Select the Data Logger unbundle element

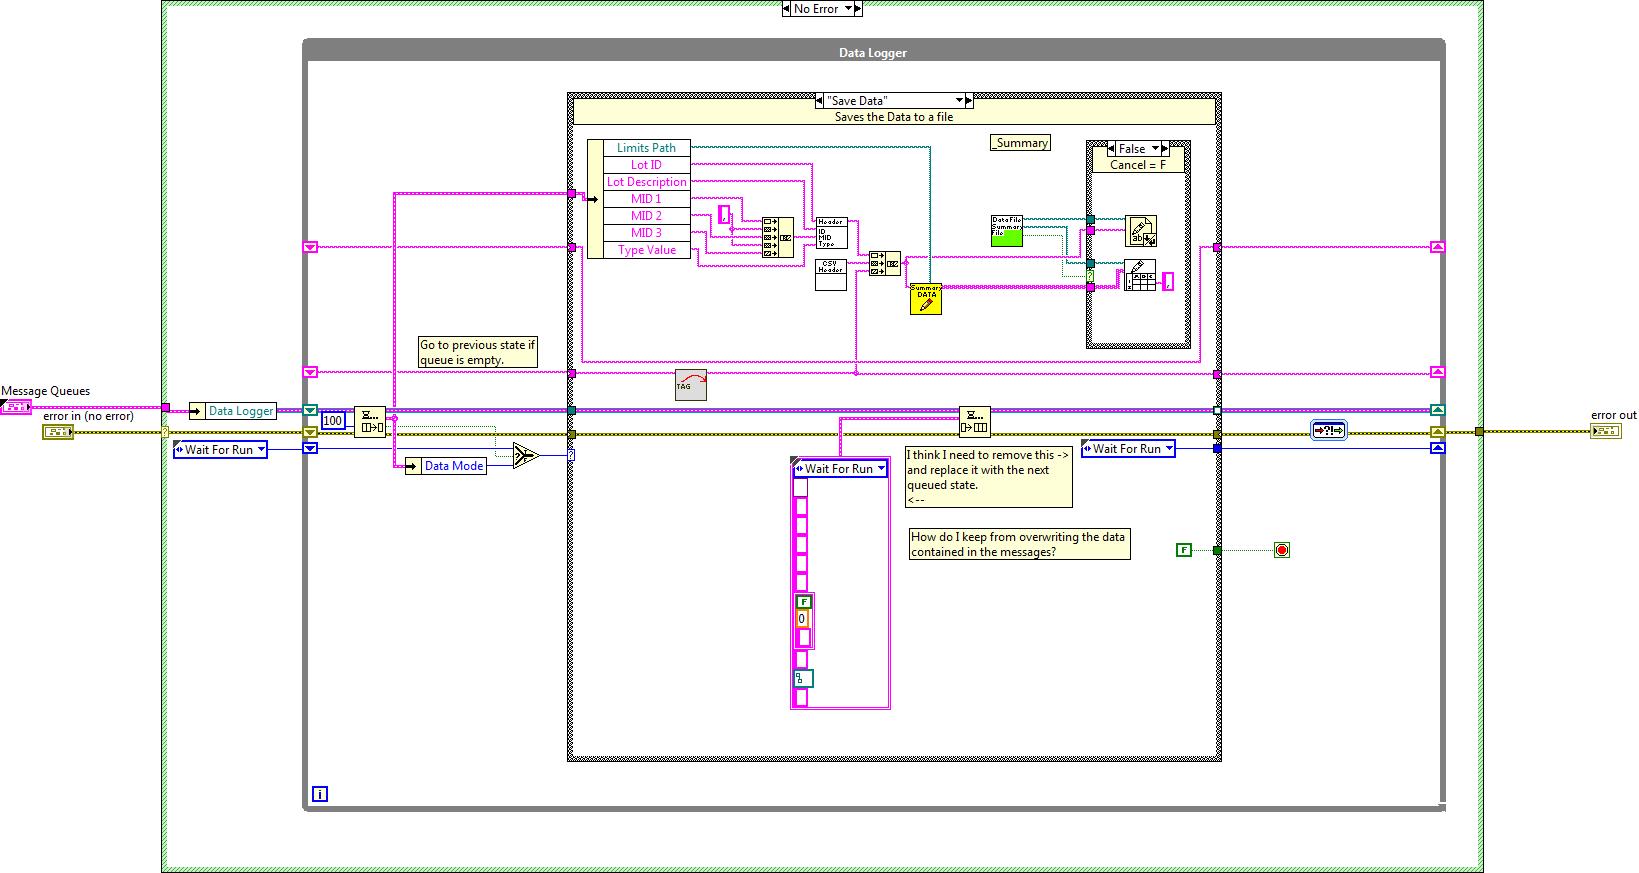[x=241, y=411]
